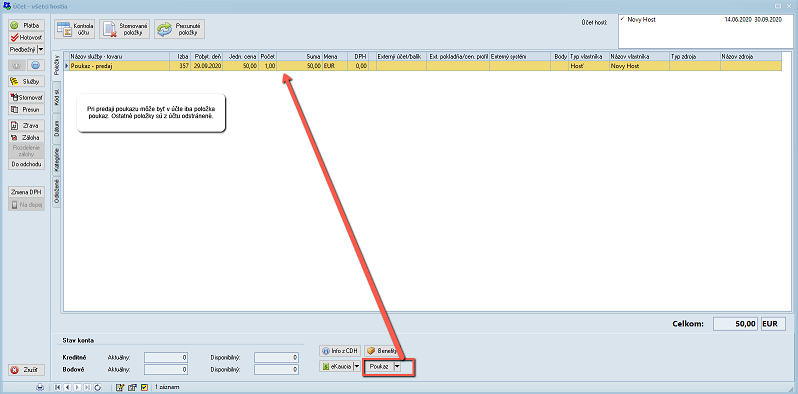Click the 1 záznam status text
This screenshot has height=394, width=798.
pos(167,388)
